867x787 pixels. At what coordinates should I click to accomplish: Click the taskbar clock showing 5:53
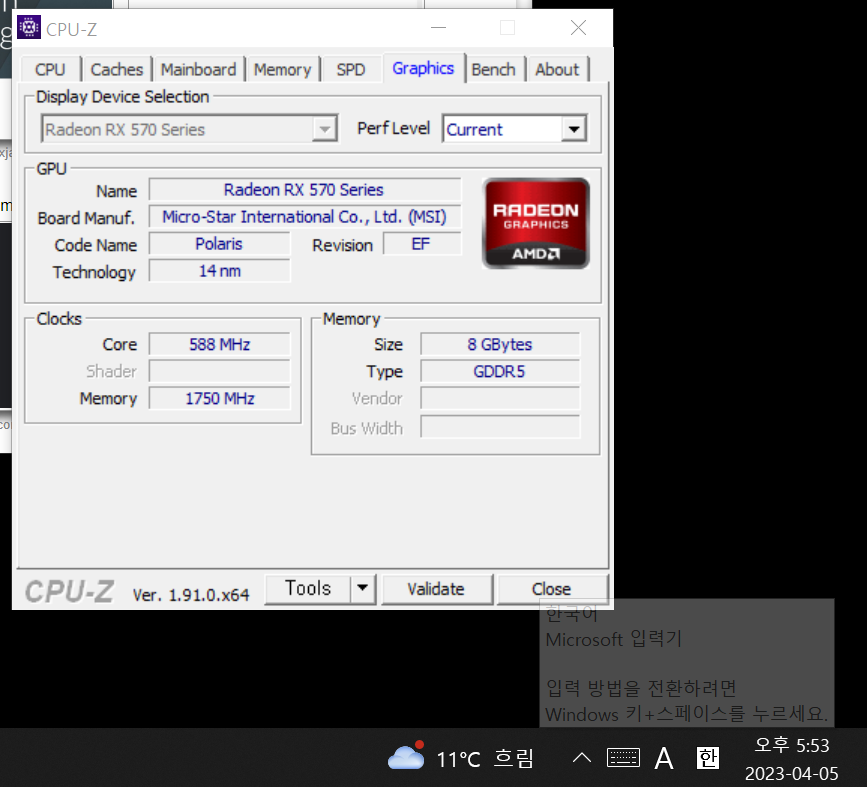pos(792,745)
